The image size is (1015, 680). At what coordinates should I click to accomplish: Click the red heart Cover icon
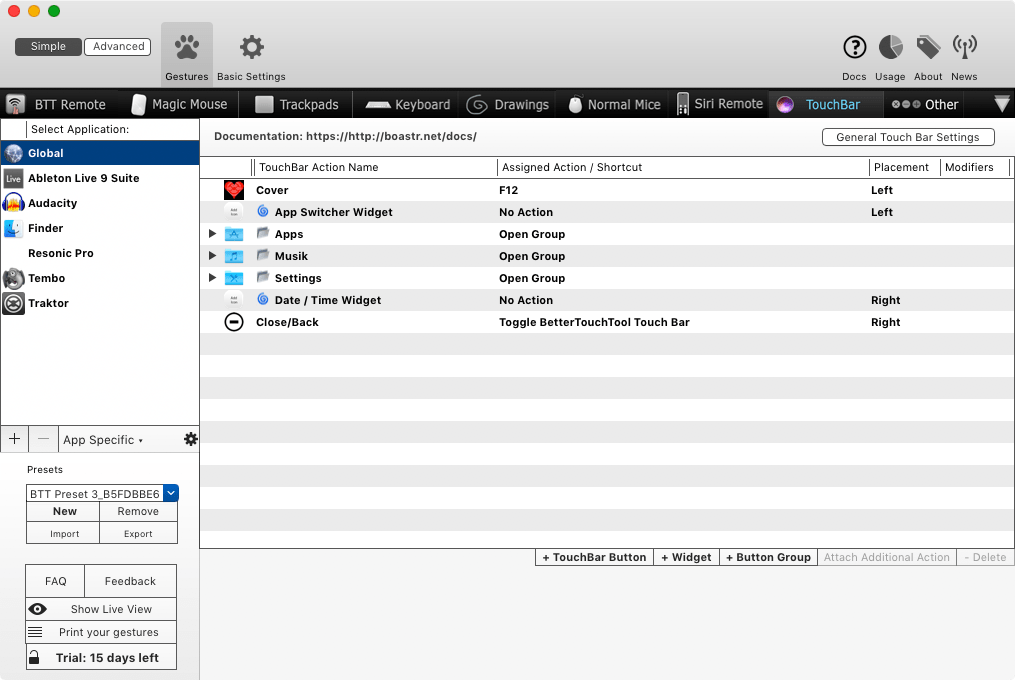point(234,190)
